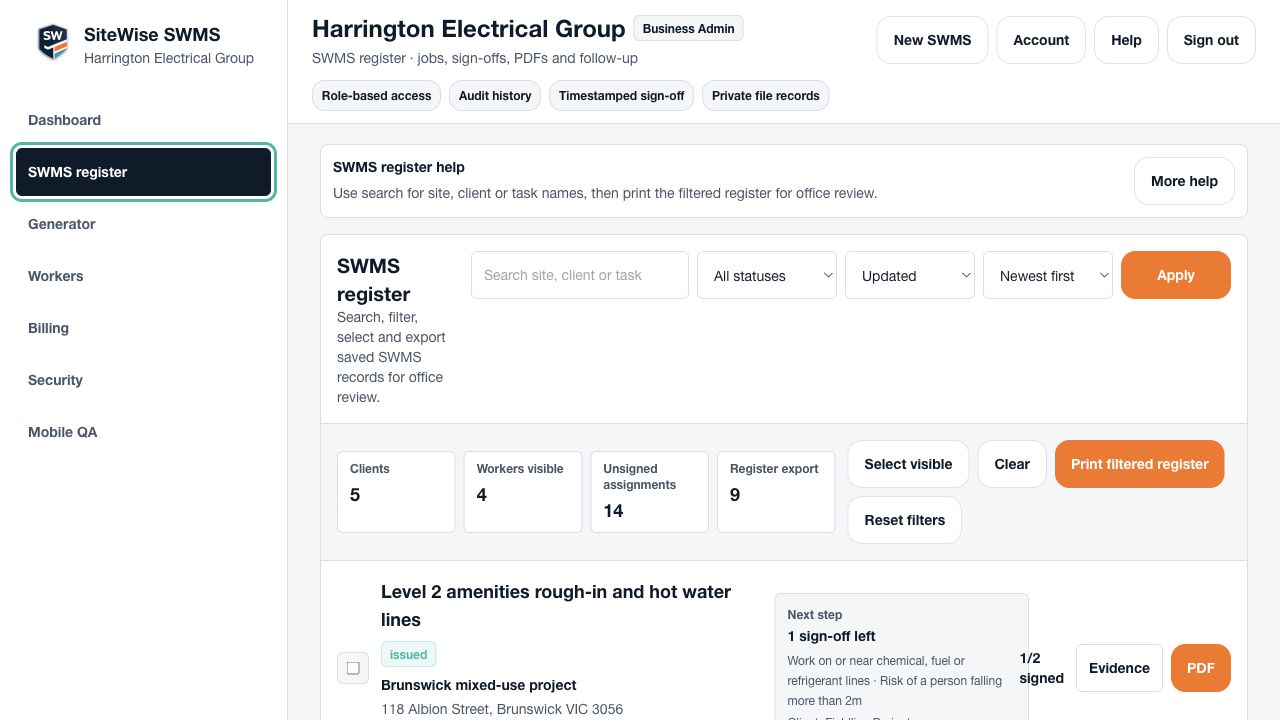Open Level 2 amenities rough-in record title

coord(556,606)
